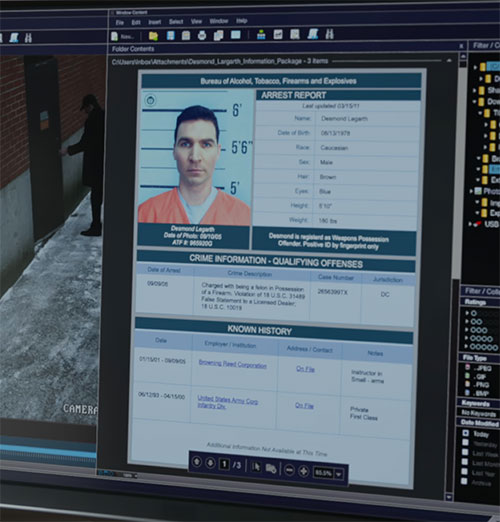Click the printer icon in the toolbar

(202, 35)
